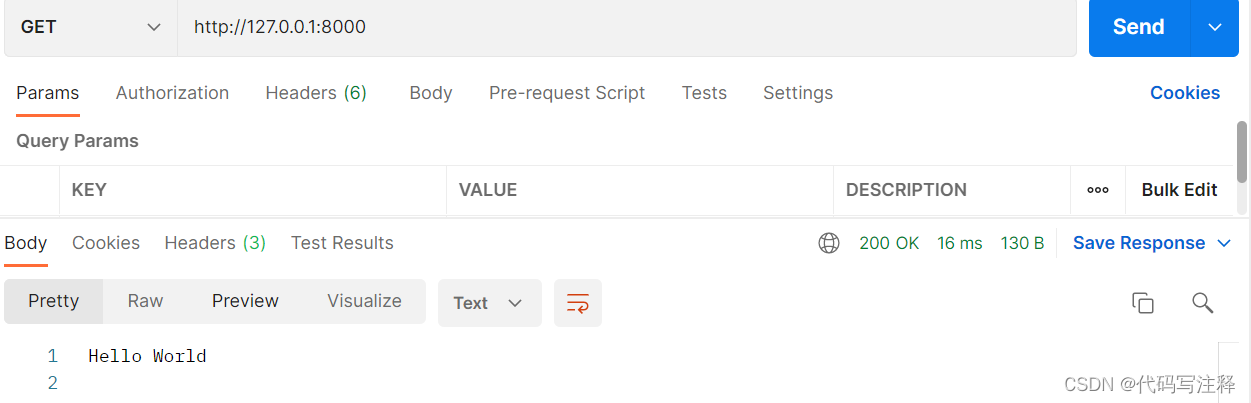Search within the response body
The image size is (1251, 403).
[x=1202, y=303]
